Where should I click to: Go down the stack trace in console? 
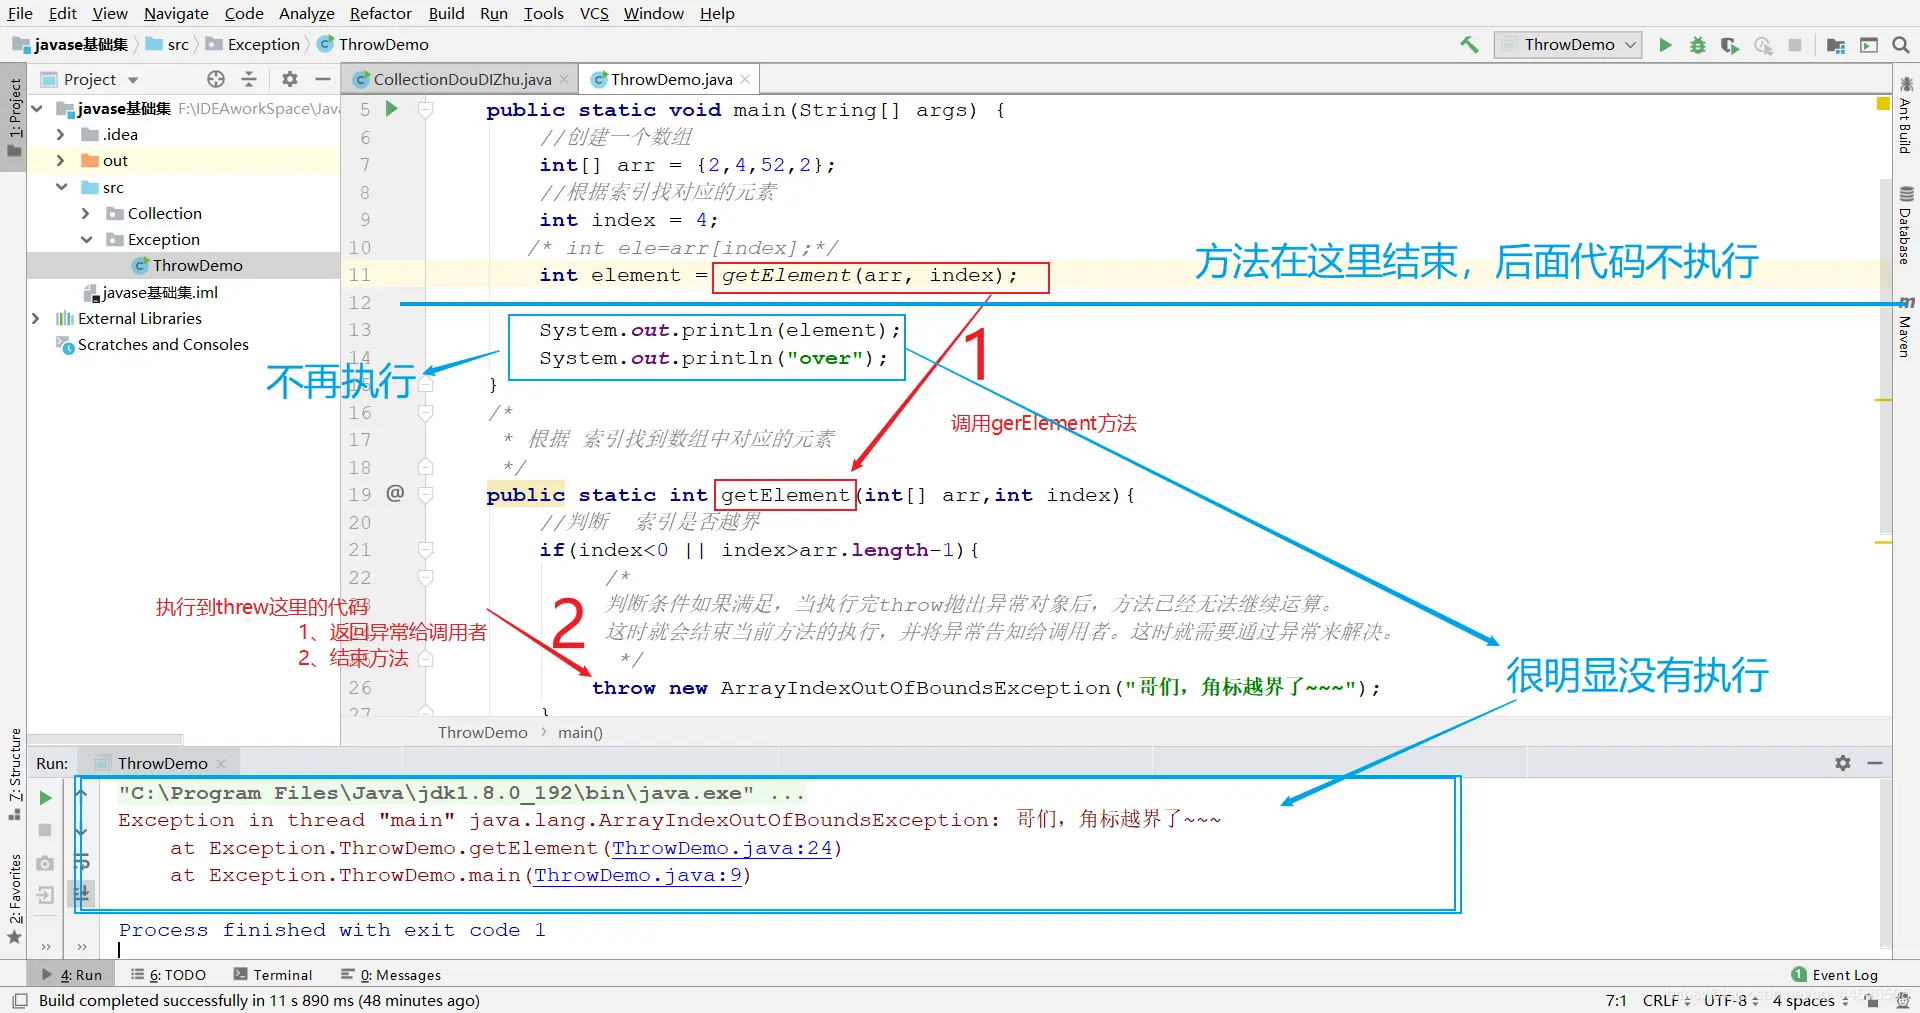pyautogui.click(x=82, y=830)
